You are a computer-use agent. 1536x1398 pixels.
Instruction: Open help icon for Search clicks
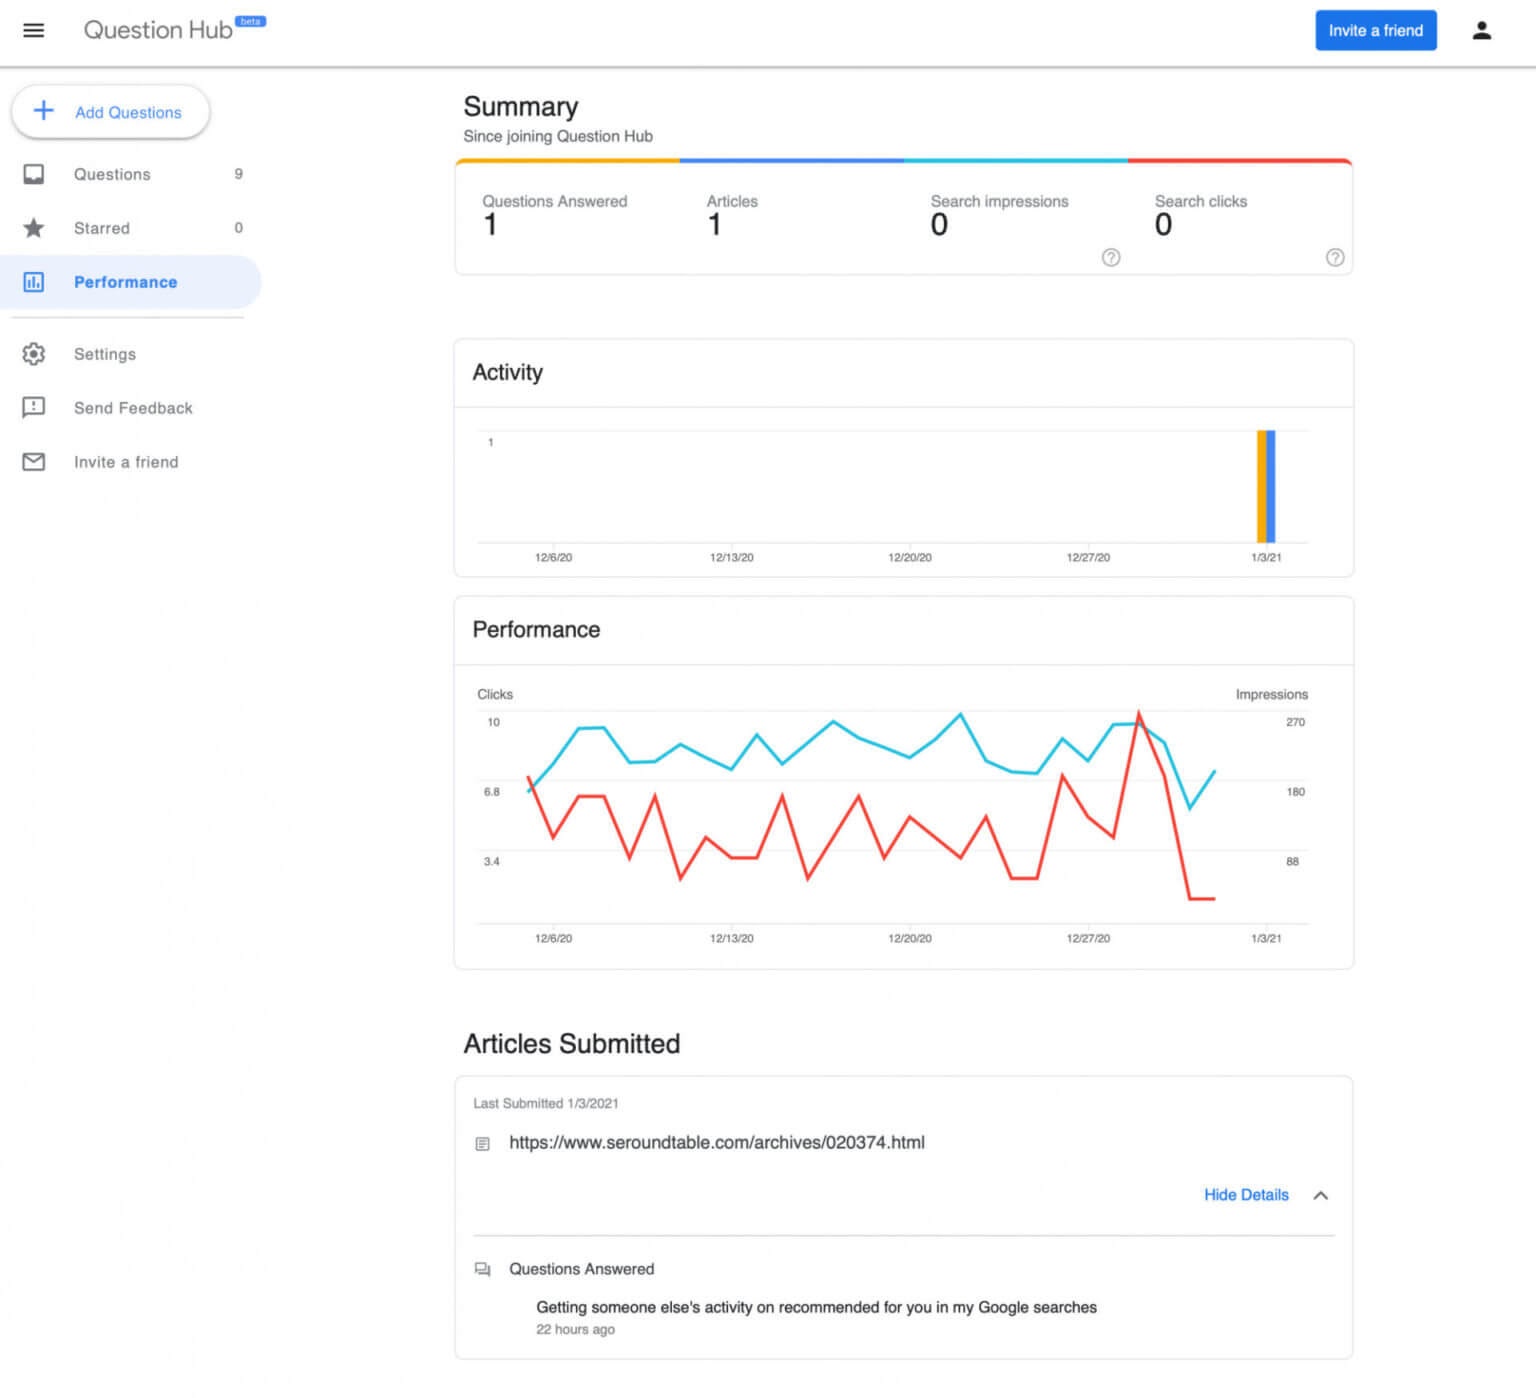click(x=1334, y=258)
